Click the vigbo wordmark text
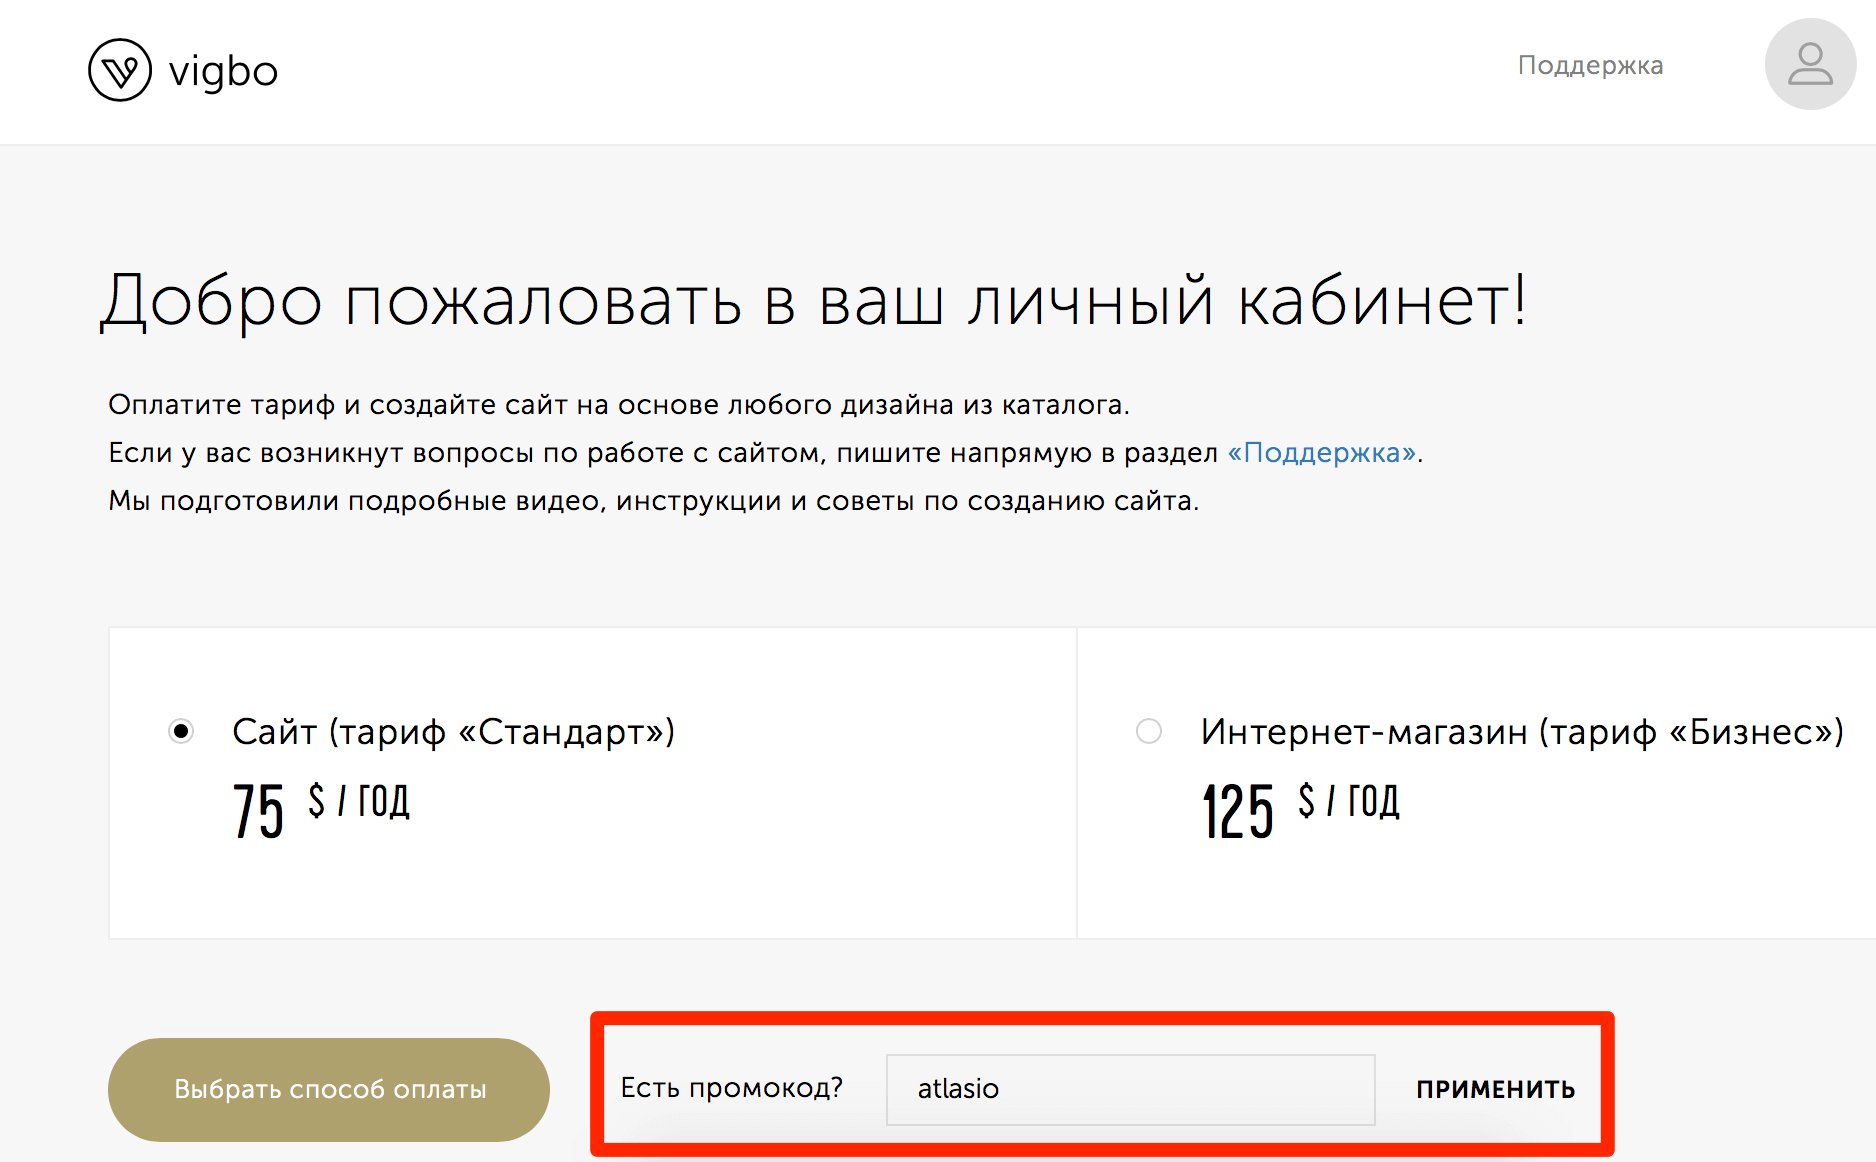1876x1162 pixels. (x=223, y=72)
